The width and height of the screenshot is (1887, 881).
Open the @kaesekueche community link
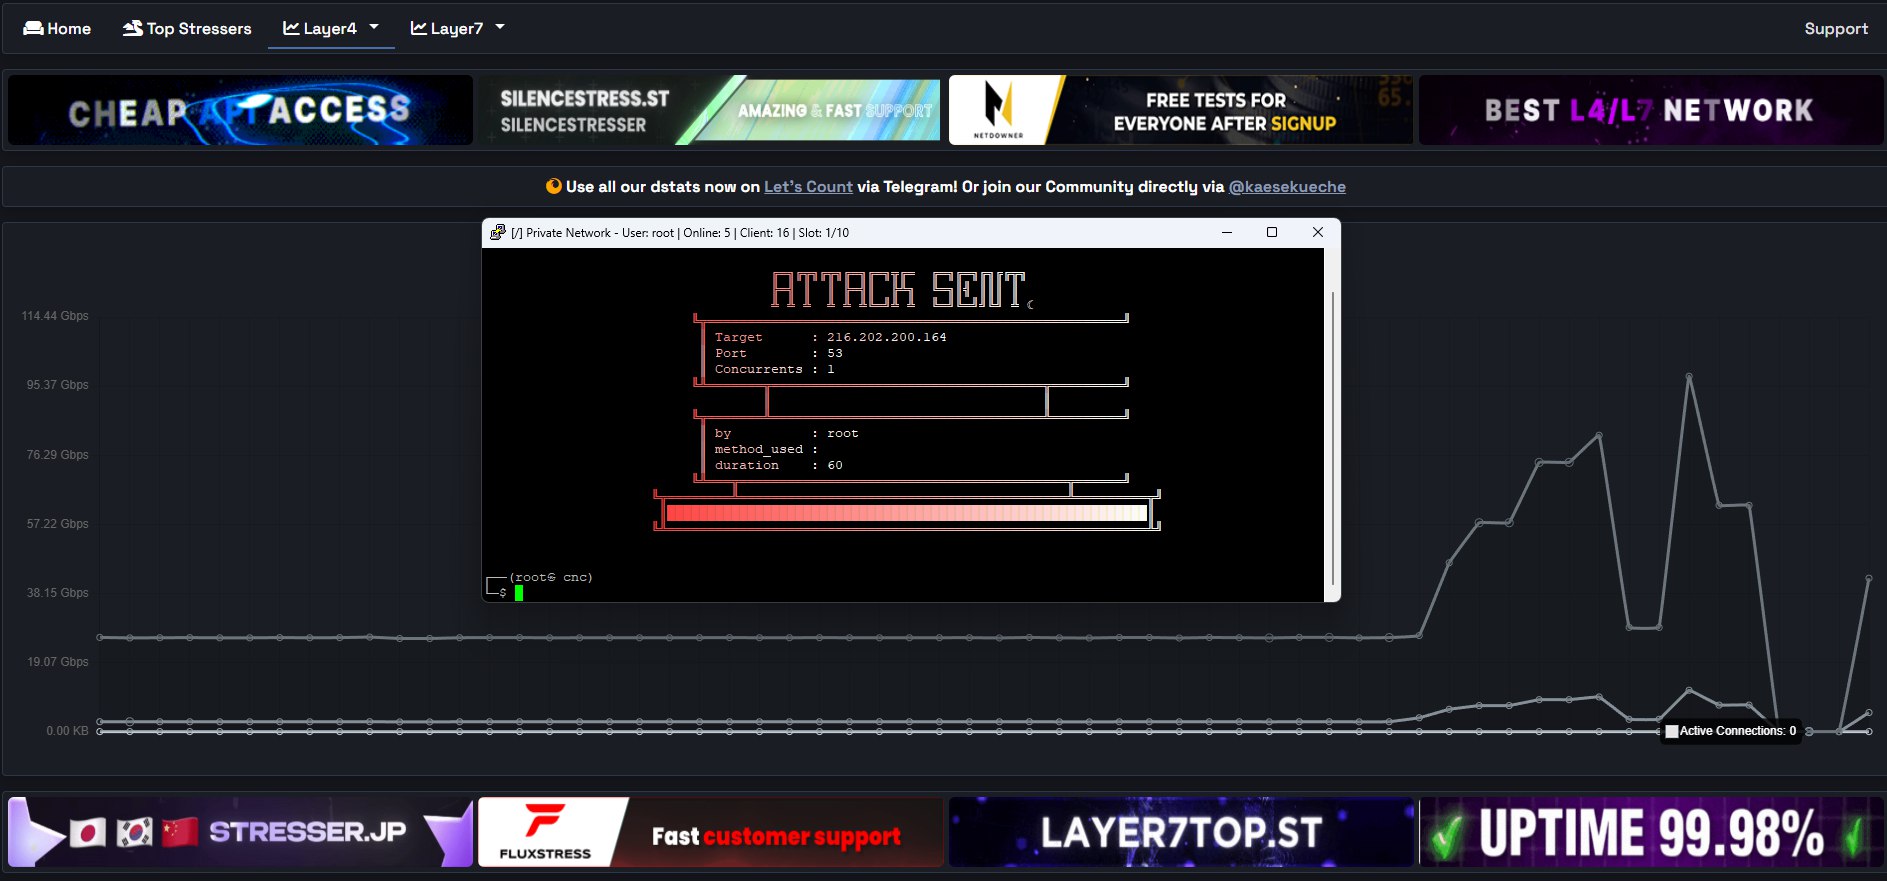click(x=1286, y=186)
